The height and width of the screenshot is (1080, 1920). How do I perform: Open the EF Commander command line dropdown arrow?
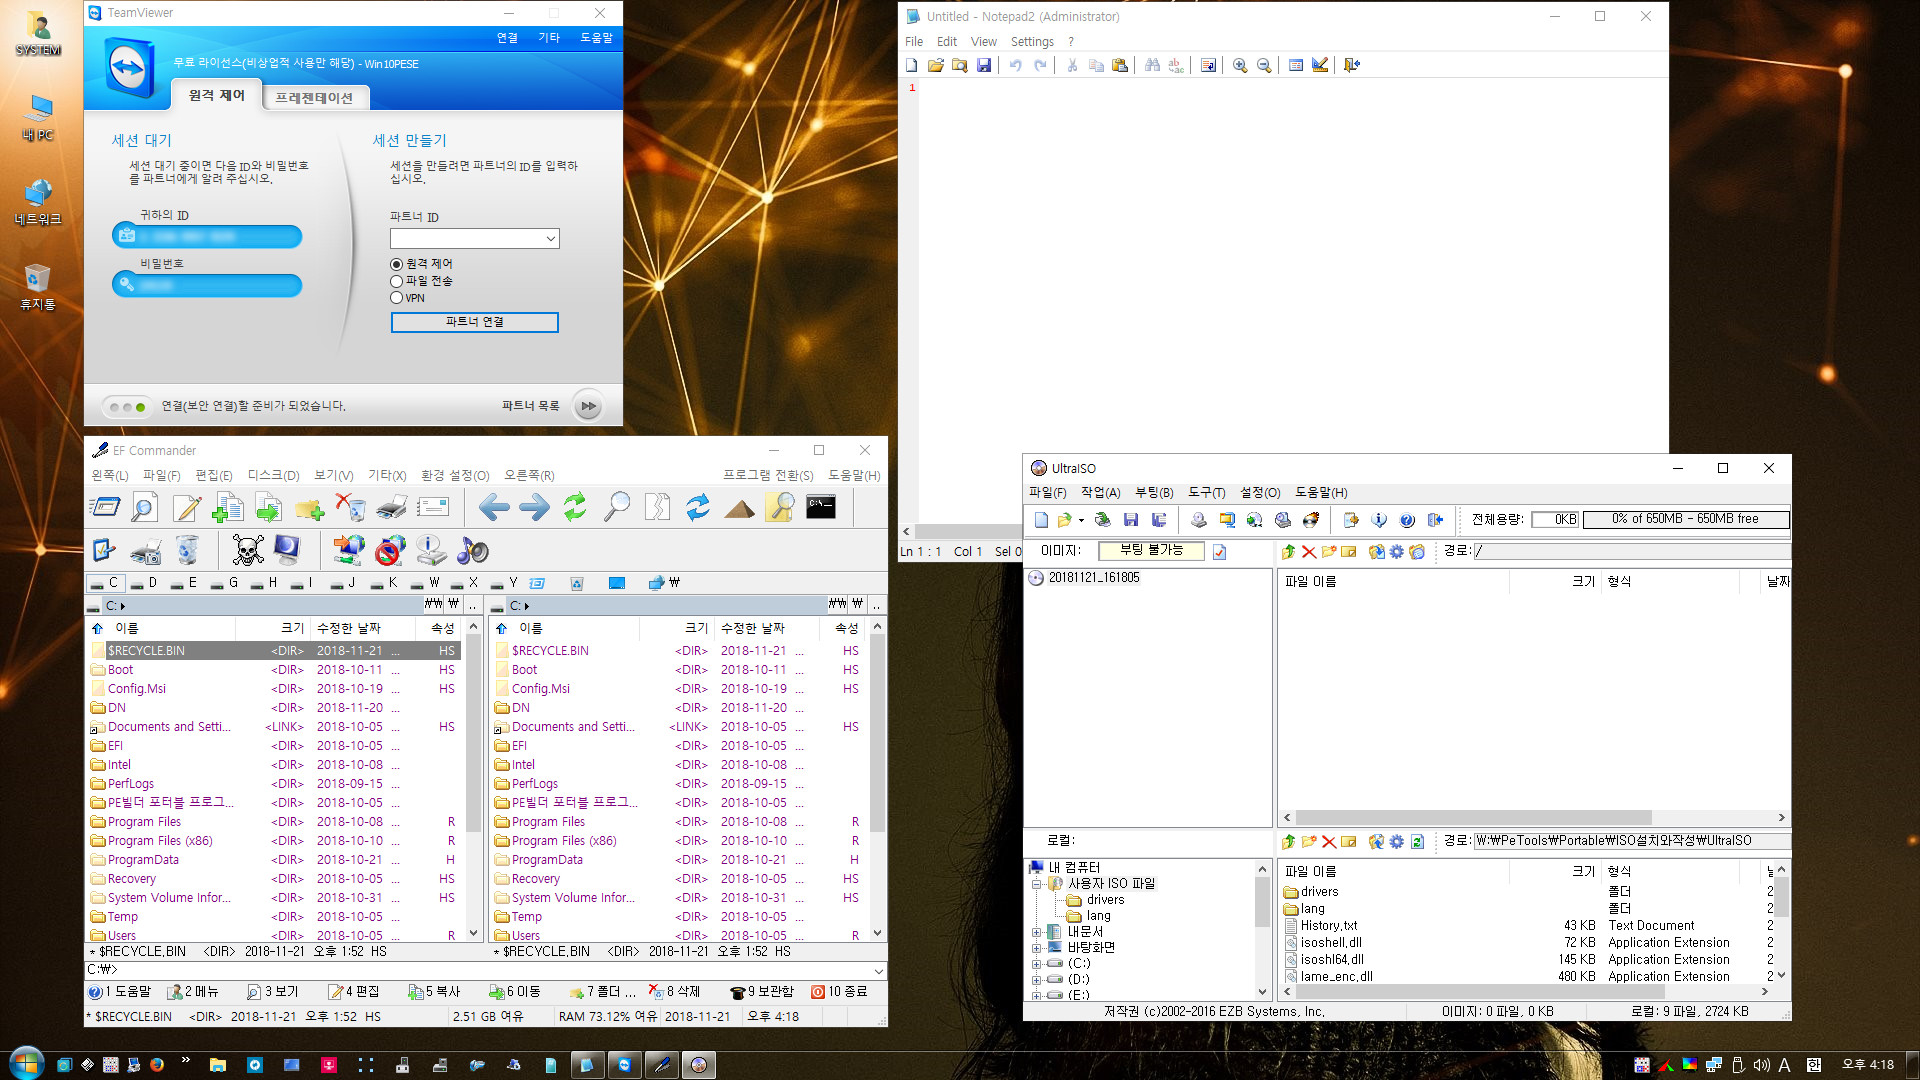pos(879,970)
